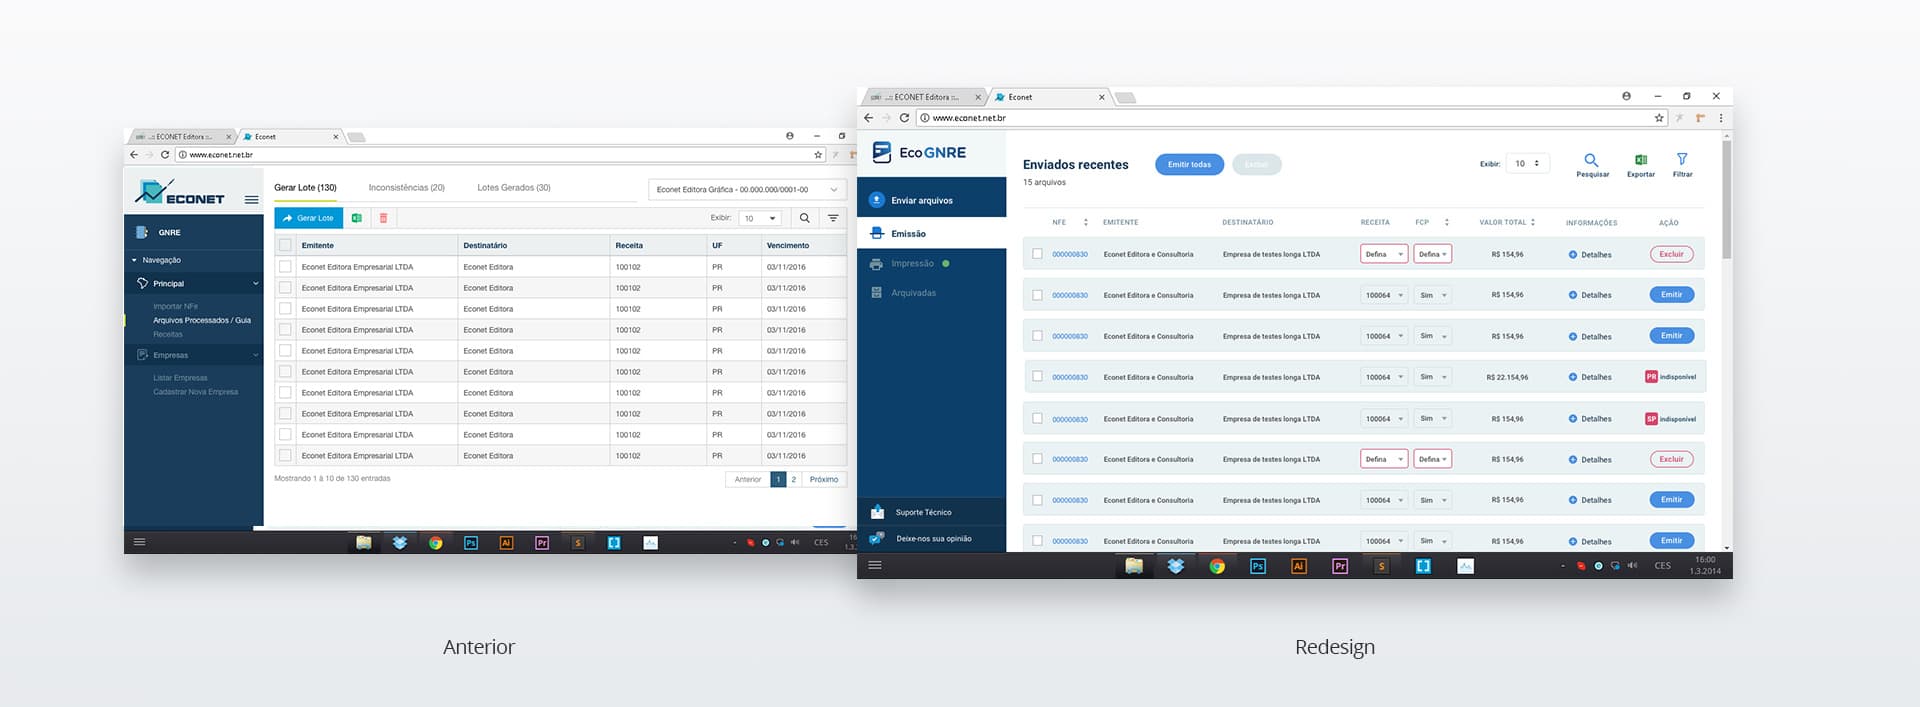Viewport: 1920px width, 707px height.
Task: Click the Emitir todas button
Action: point(1189,164)
